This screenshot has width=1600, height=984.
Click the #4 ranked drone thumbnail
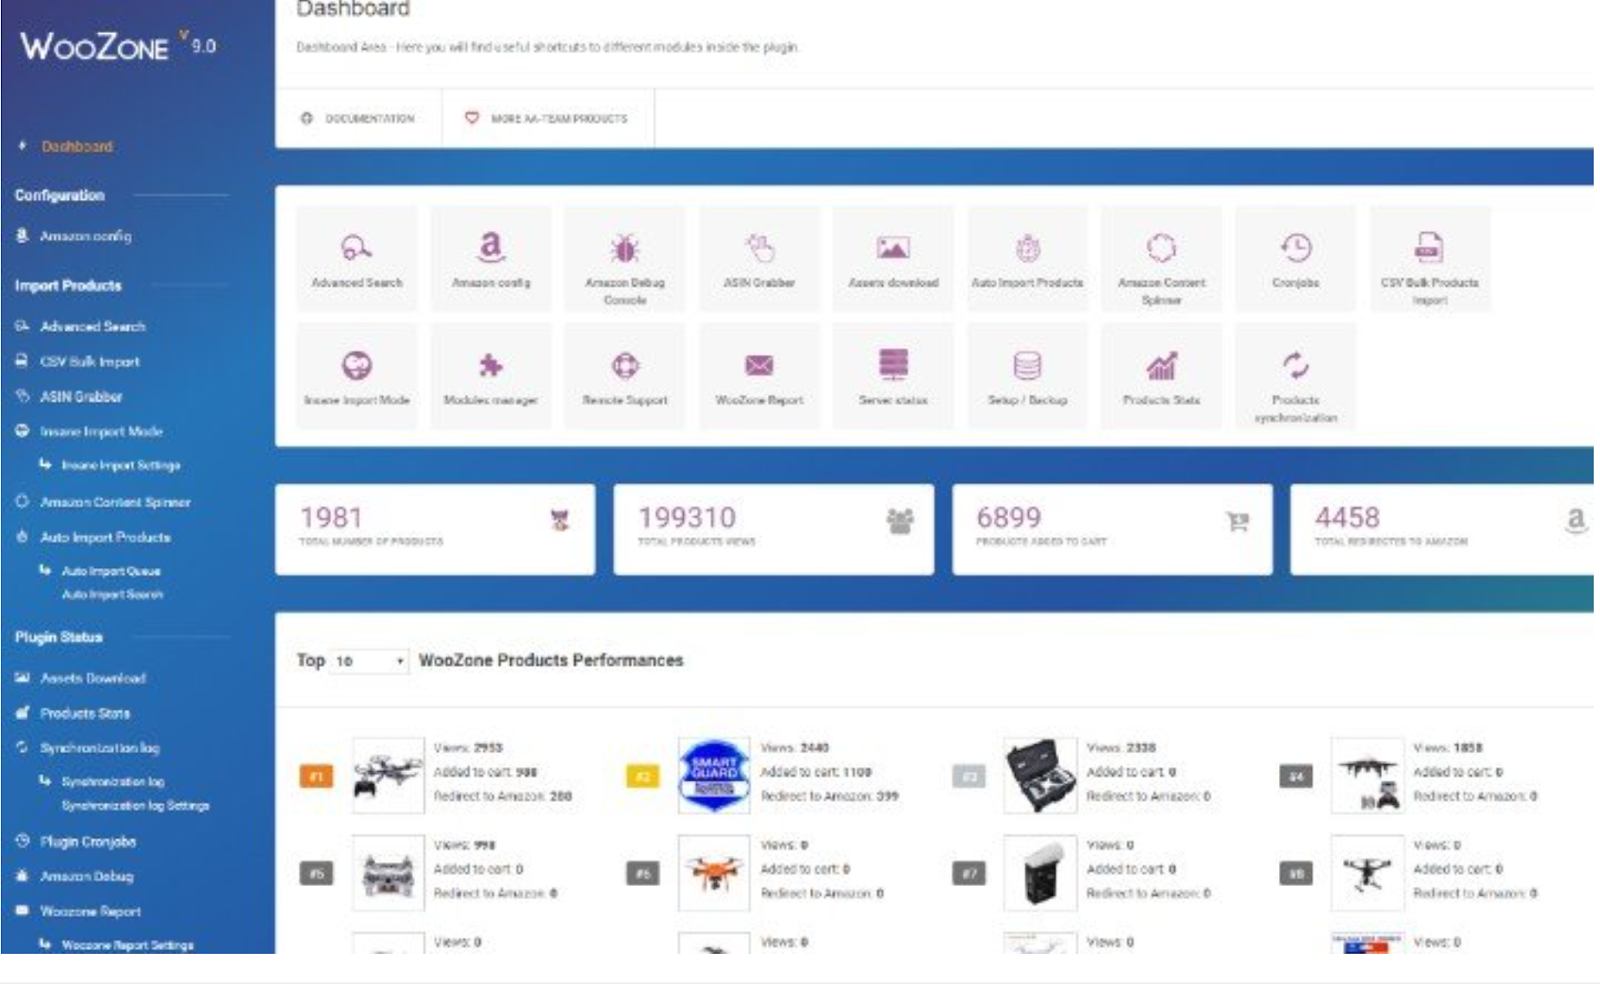(x=1367, y=775)
